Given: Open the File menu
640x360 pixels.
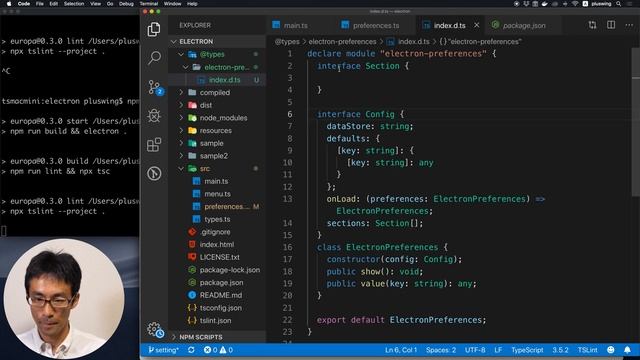Looking at the screenshot, I should tap(40, 4).
